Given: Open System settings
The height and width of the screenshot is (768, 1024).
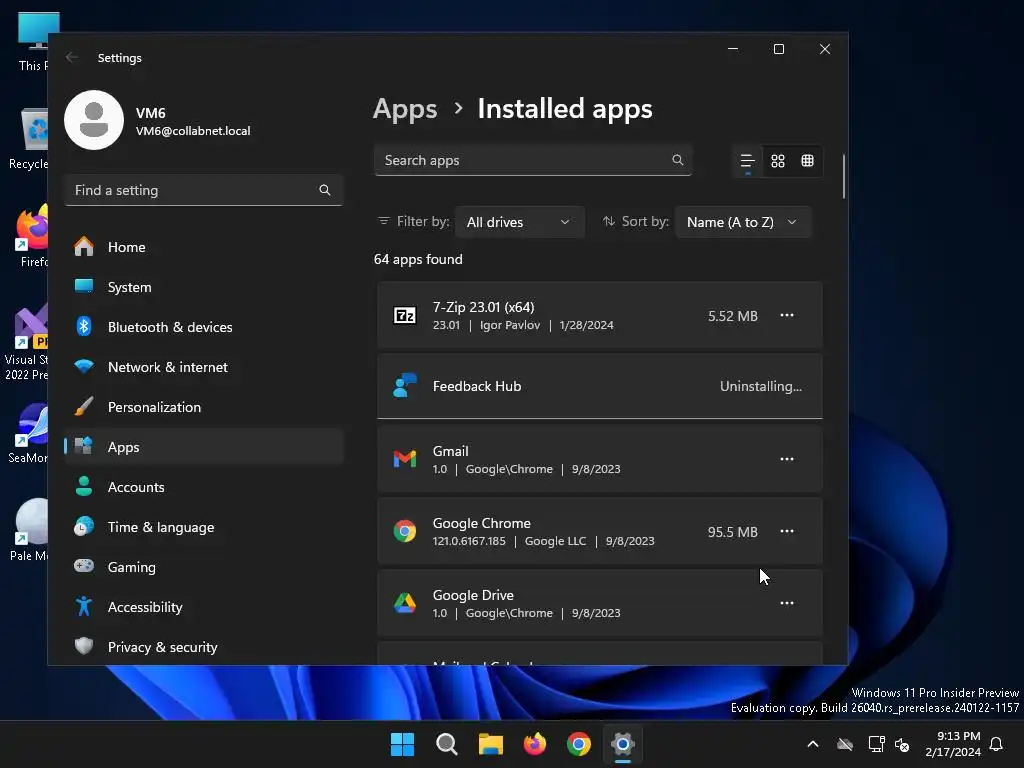Looking at the screenshot, I should [204, 287].
